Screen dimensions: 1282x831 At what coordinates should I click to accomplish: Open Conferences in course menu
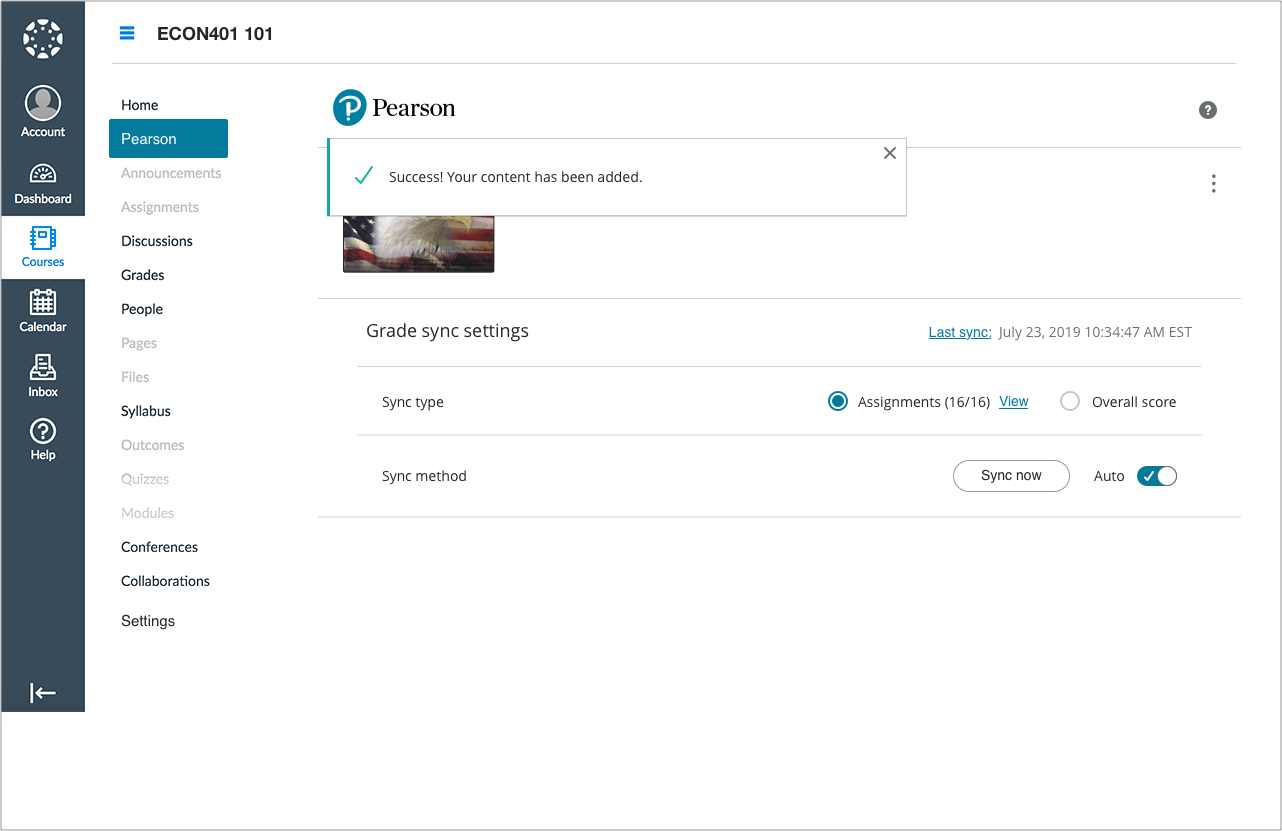160,547
